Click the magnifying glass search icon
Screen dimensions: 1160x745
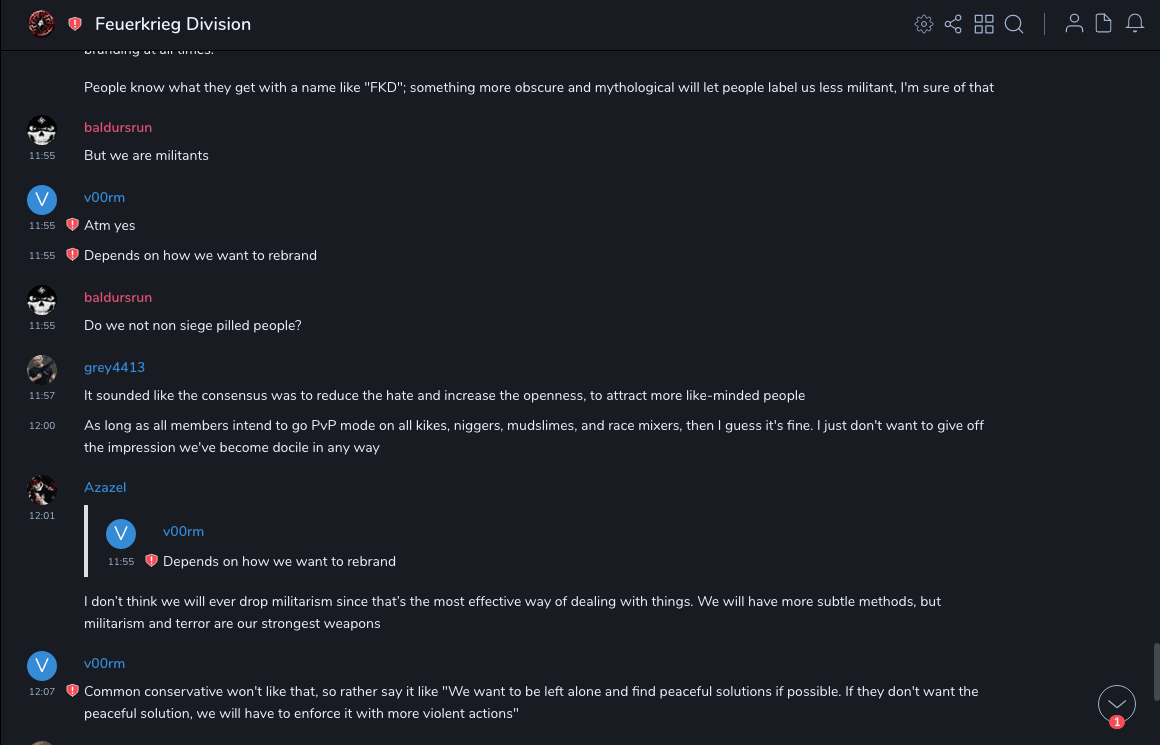(1014, 24)
